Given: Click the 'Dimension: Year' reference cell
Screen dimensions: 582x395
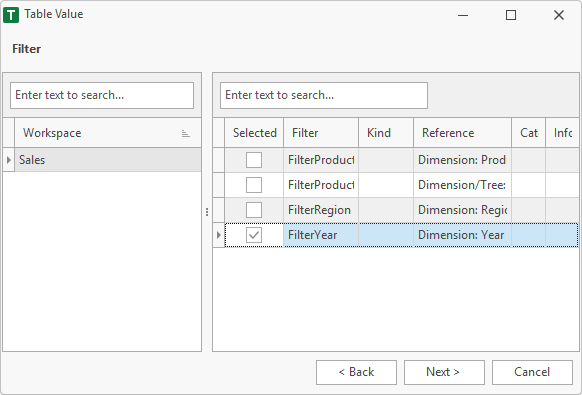Looking at the screenshot, I should pyautogui.click(x=462, y=235).
